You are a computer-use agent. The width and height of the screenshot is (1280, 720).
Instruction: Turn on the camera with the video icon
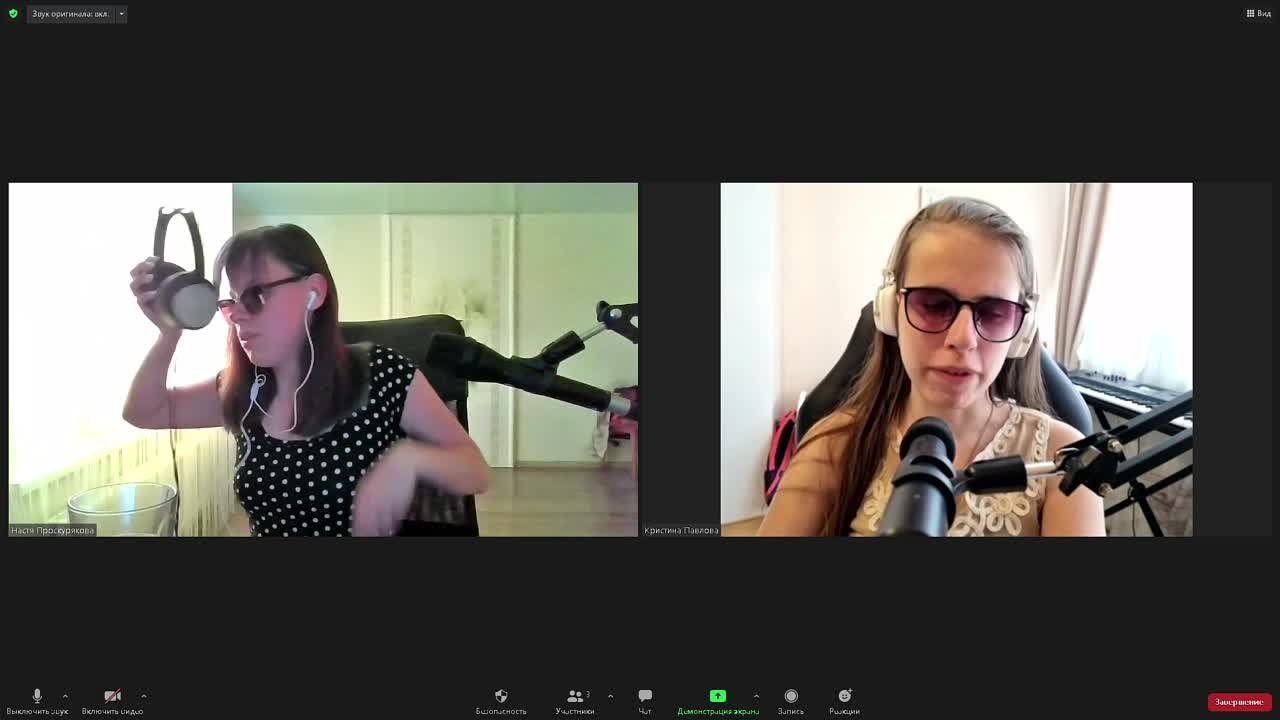(x=112, y=696)
